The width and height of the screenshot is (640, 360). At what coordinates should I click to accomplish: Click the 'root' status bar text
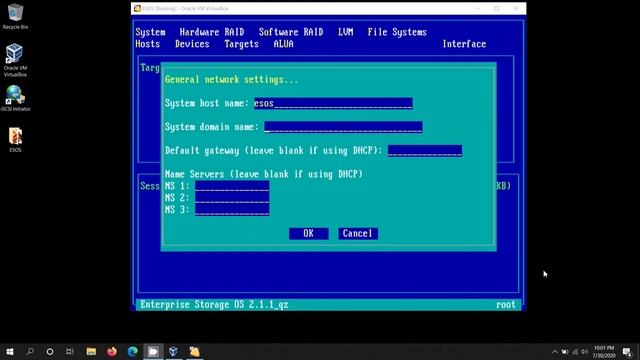[x=506, y=305]
